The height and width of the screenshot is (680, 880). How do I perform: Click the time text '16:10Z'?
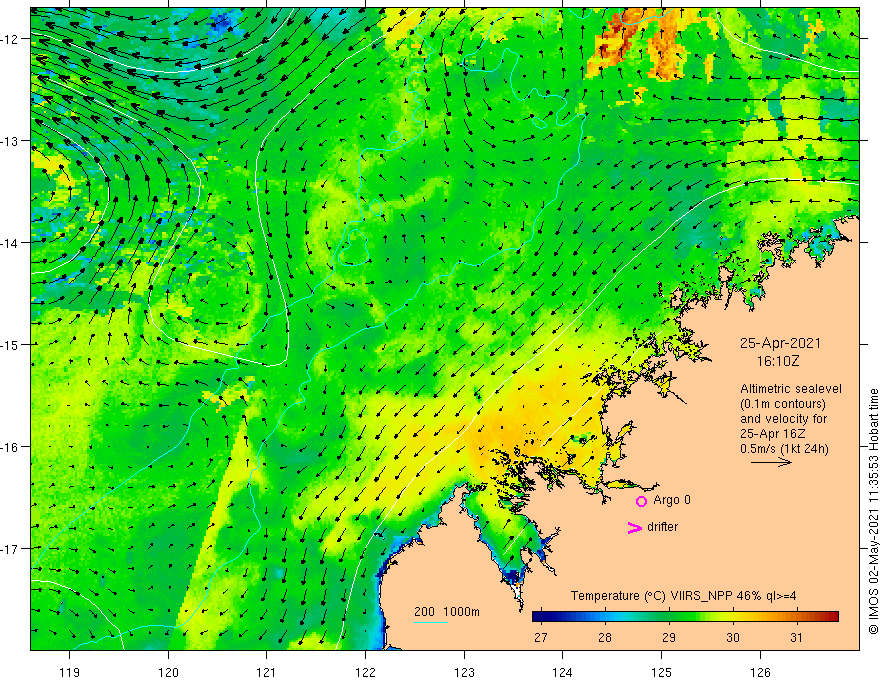pyautogui.click(x=777, y=361)
